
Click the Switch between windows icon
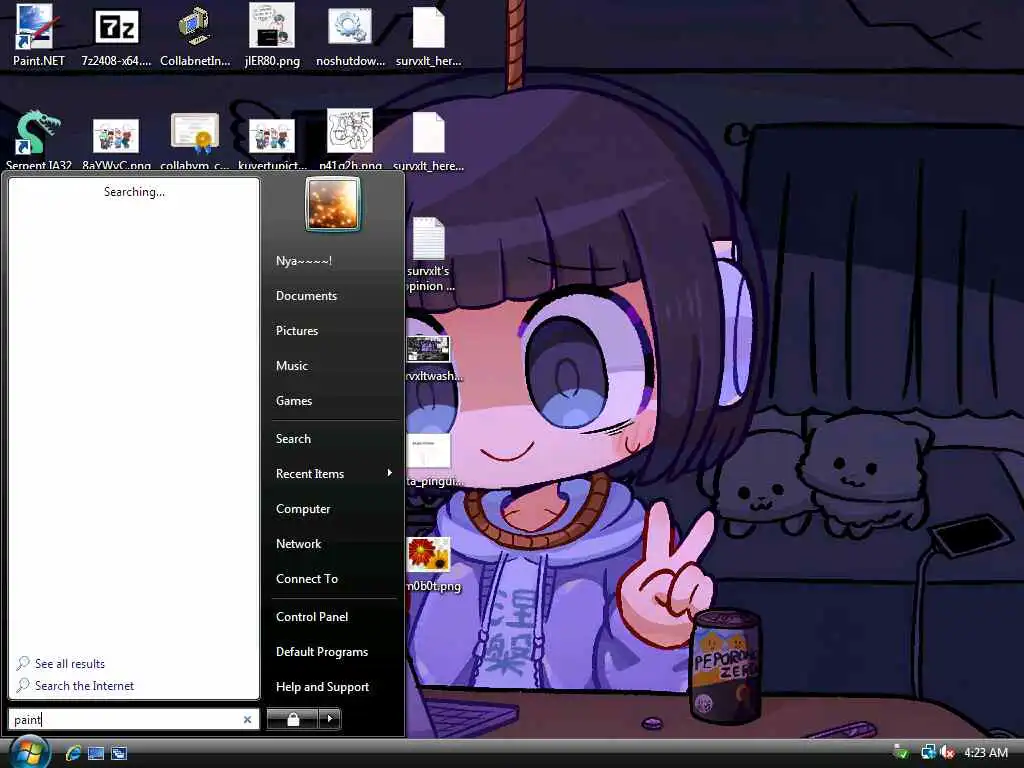pyautogui.click(x=119, y=753)
